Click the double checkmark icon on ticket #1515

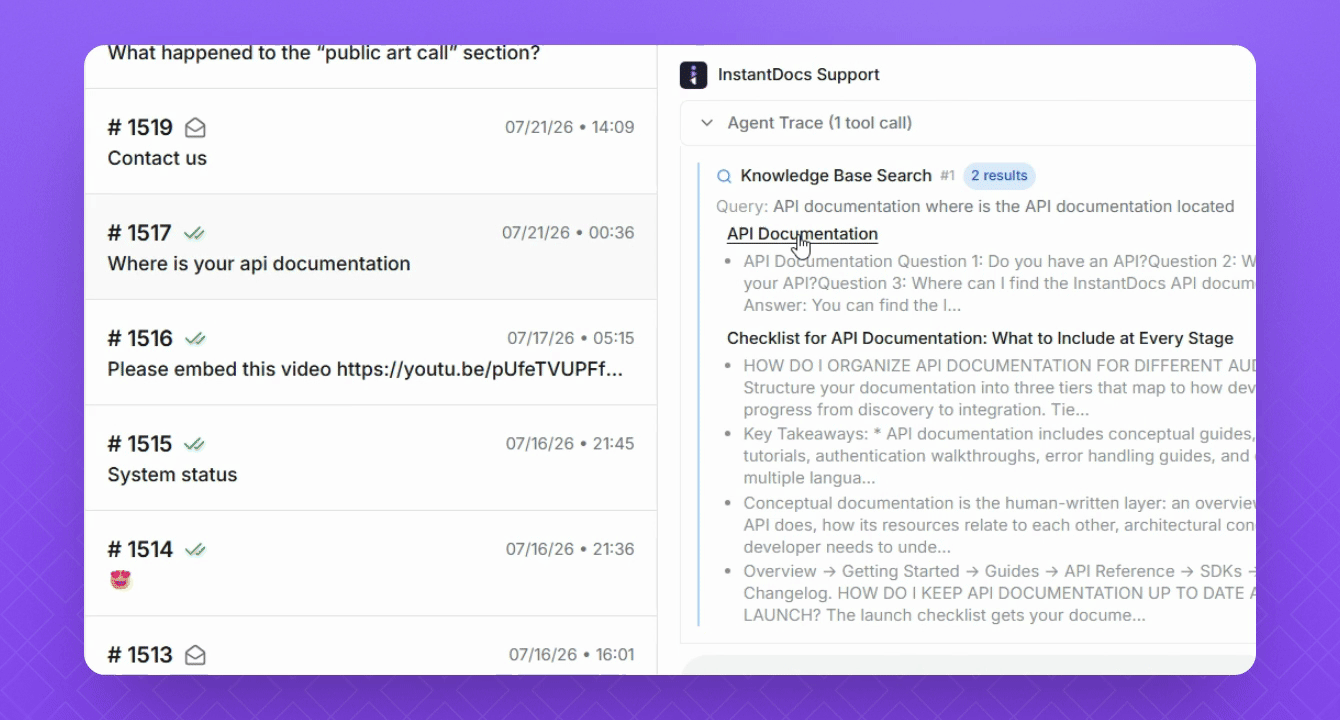[x=195, y=444]
